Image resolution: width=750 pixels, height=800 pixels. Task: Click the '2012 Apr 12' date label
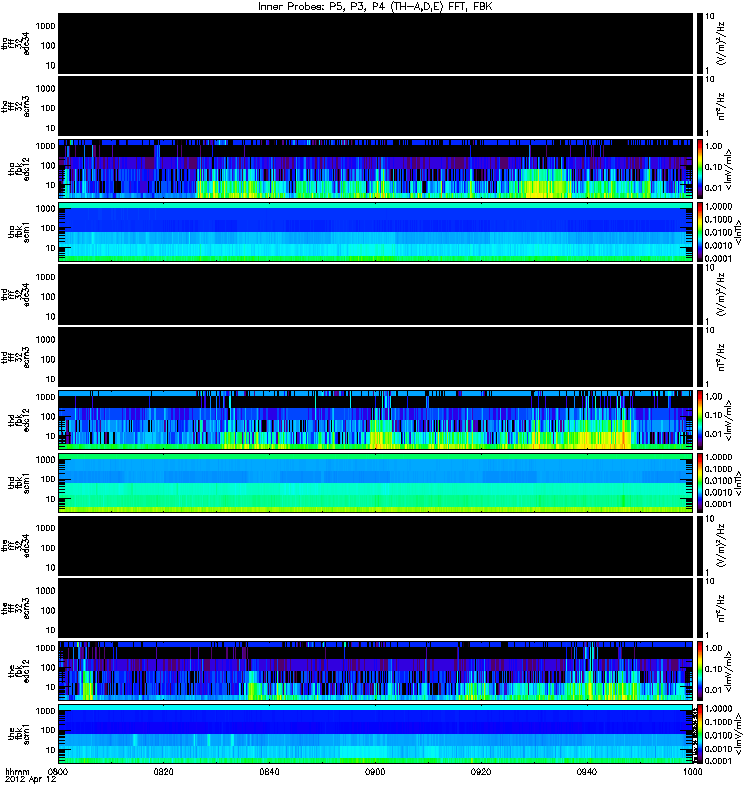tap(31, 780)
